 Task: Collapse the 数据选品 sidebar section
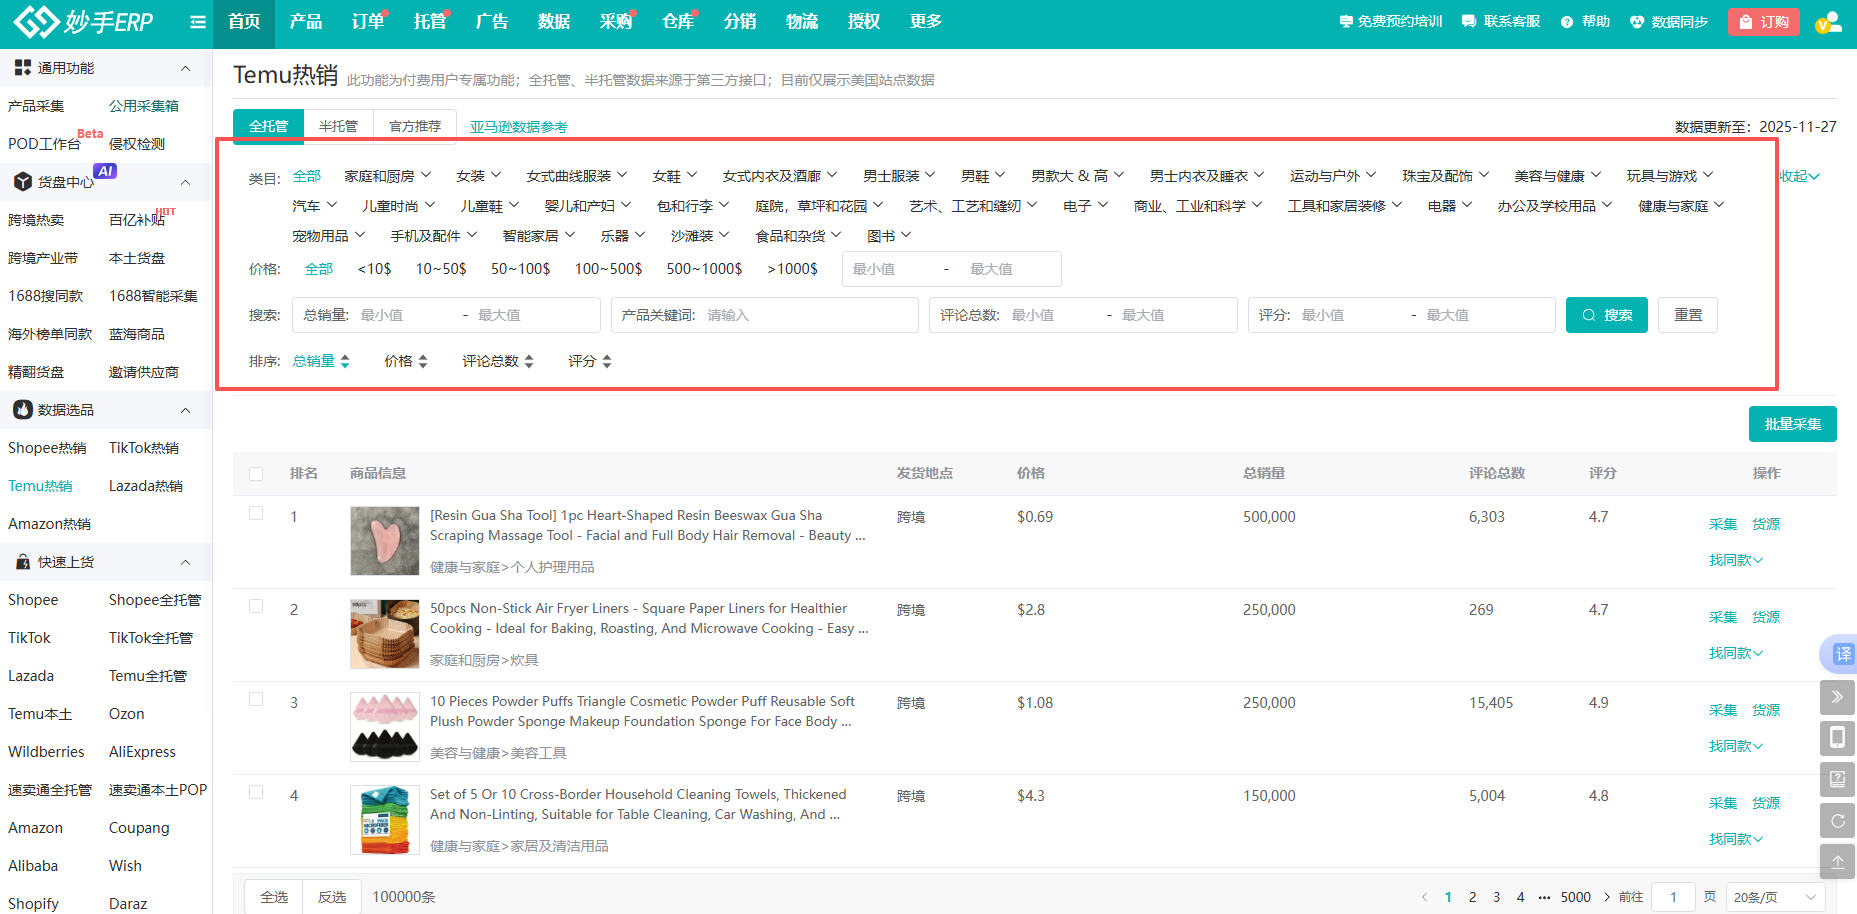coord(185,410)
